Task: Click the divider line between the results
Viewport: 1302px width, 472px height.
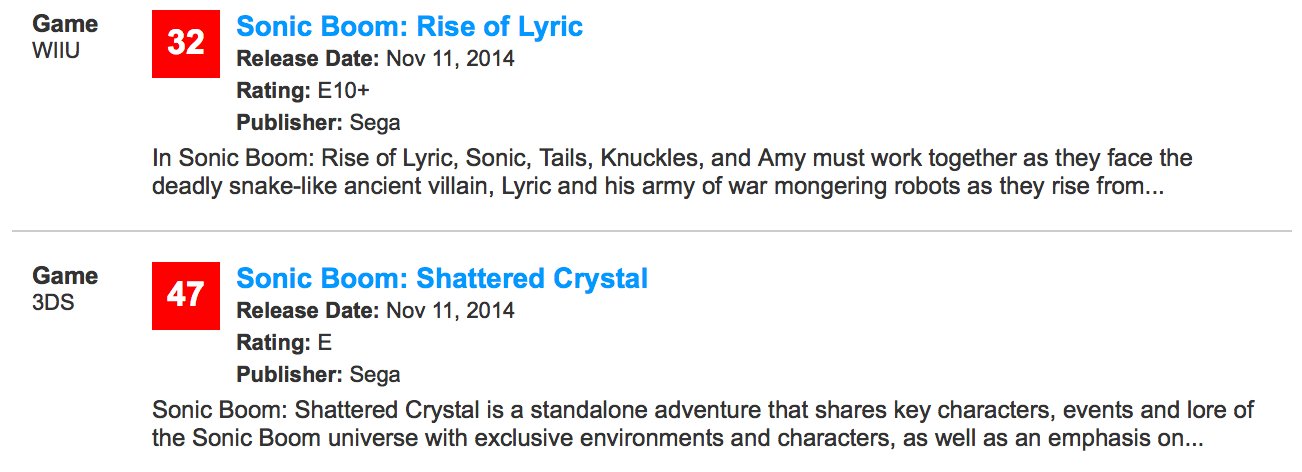Action: (651, 231)
